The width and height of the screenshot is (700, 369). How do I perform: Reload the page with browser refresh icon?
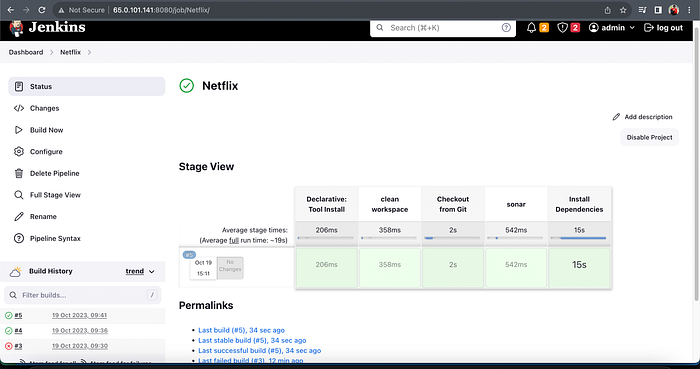(x=42, y=10)
